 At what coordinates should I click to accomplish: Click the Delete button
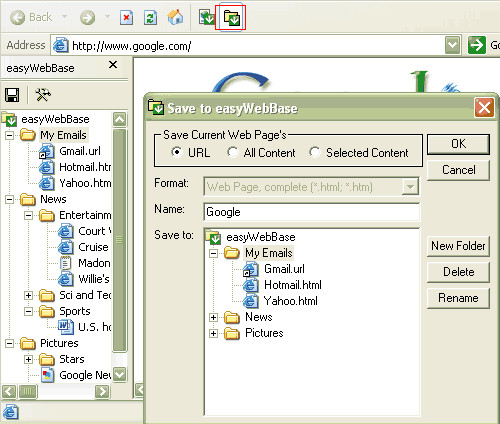coord(458,272)
